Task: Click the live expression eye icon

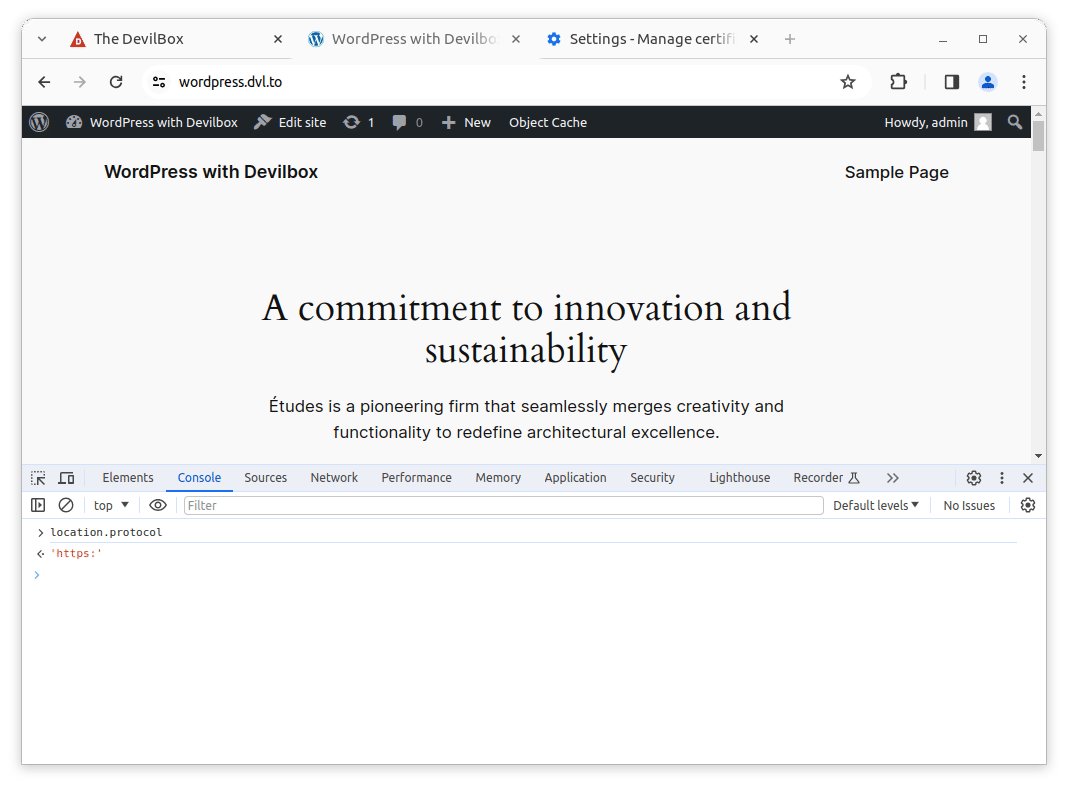Action: (x=158, y=505)
